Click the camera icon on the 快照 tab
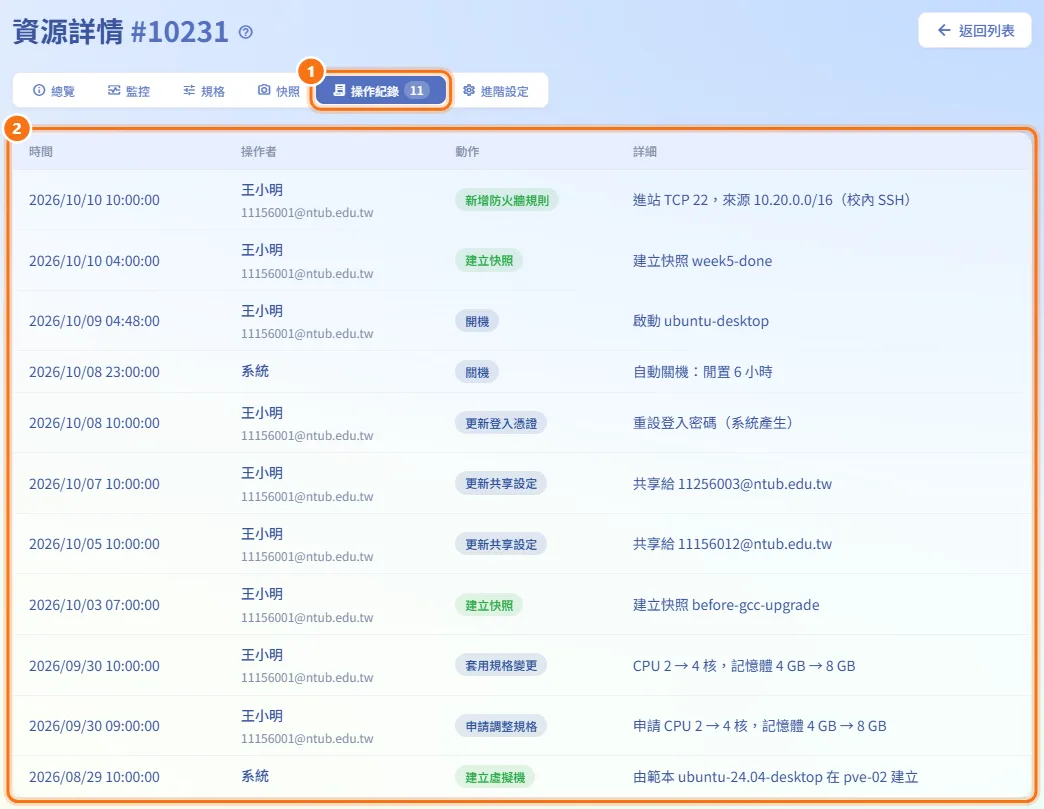This screenshot has width=1044, height=809. pos(264,90)
